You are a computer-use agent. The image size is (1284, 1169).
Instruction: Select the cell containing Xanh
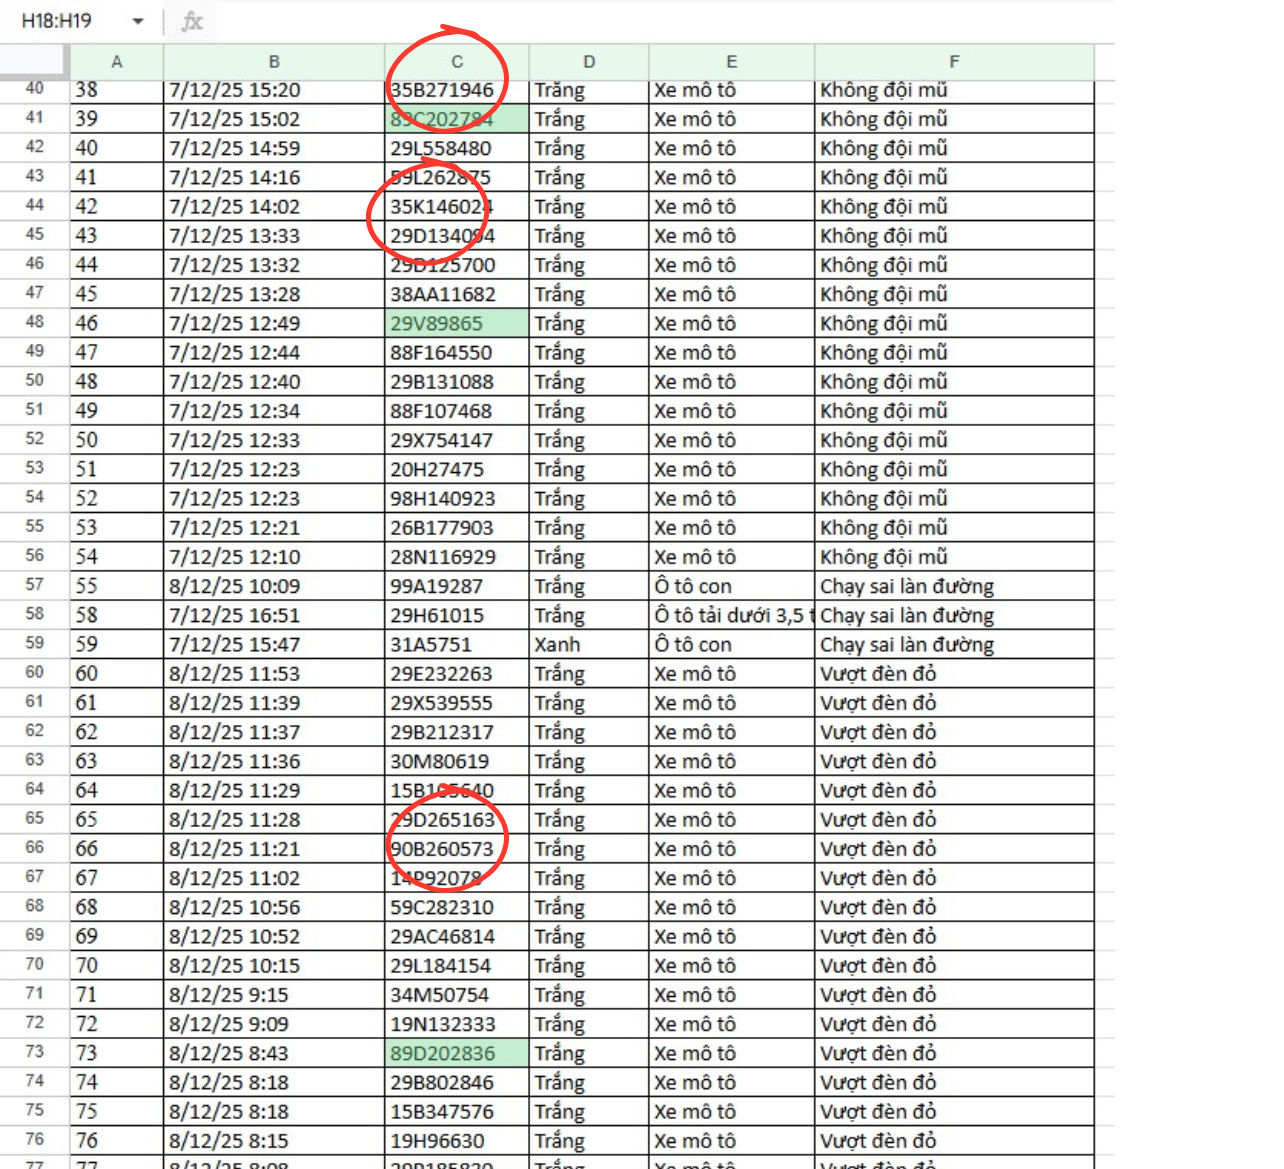point(589,644)
